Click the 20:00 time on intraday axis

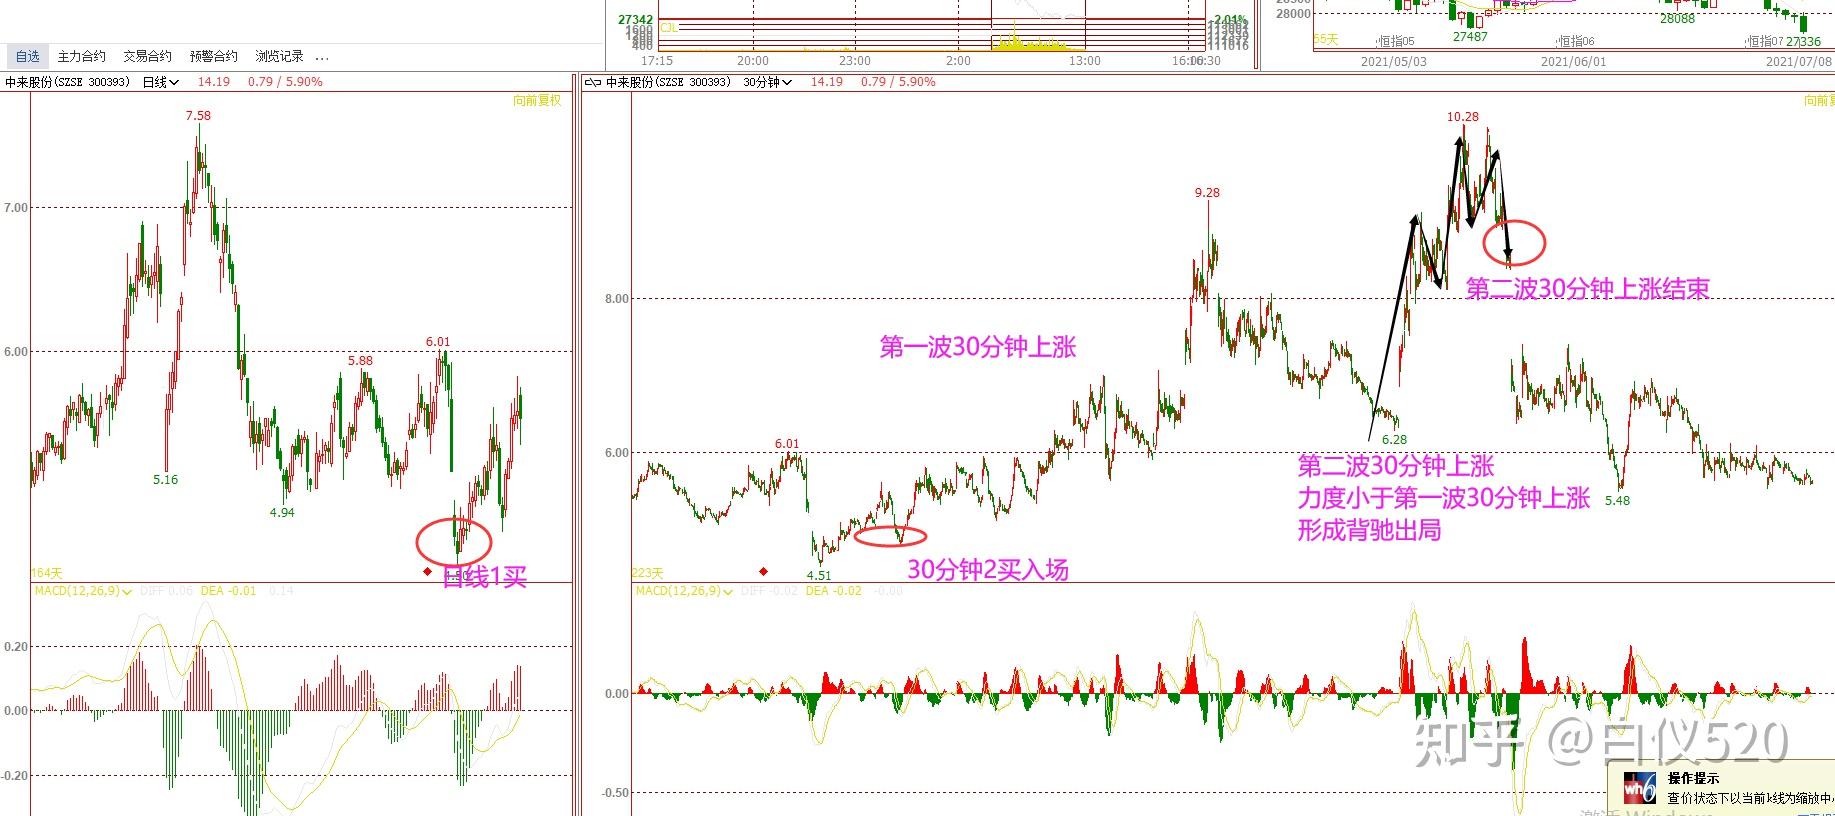coord(753,61)
